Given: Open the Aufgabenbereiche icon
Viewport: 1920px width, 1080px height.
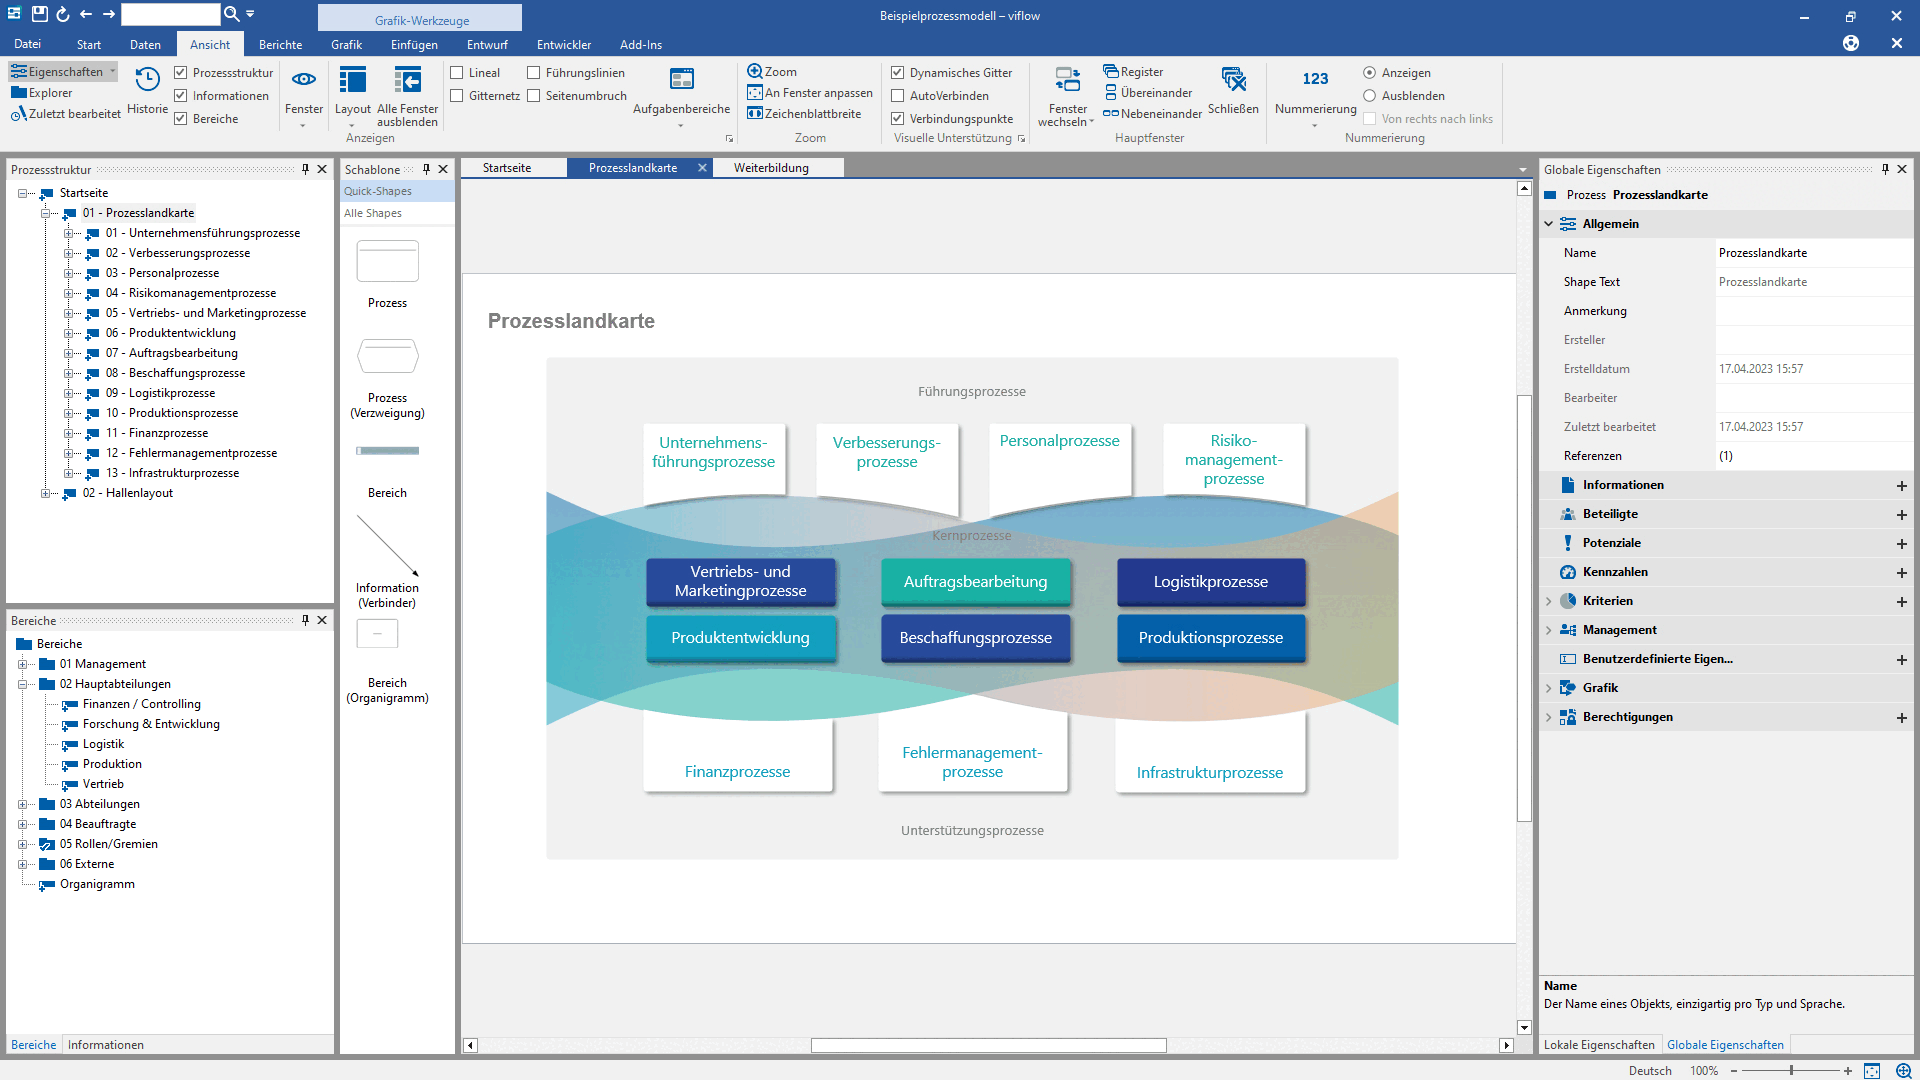Looking at the screenshot, I should coord(681,80).
